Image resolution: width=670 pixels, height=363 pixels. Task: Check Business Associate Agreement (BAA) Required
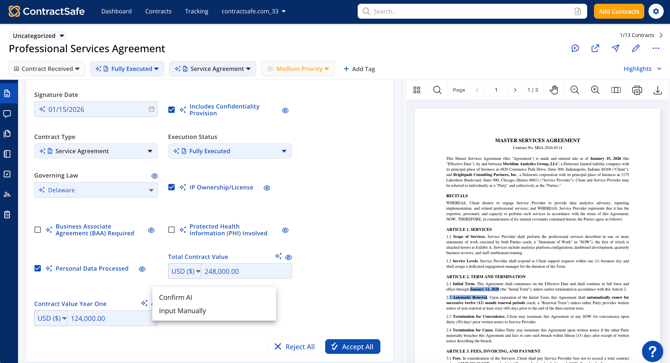[x=38, y=230]
